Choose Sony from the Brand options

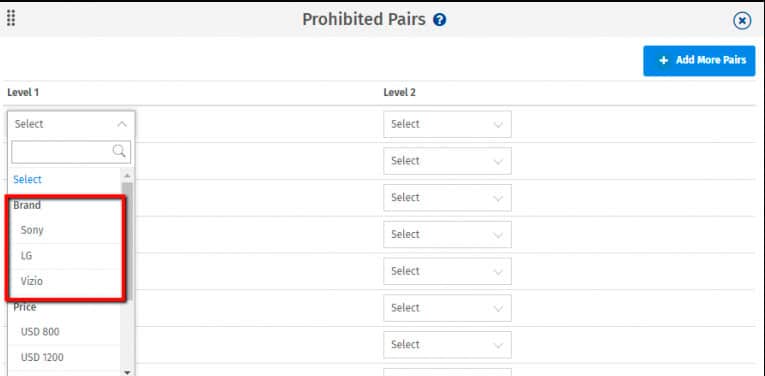click(32, 230)
